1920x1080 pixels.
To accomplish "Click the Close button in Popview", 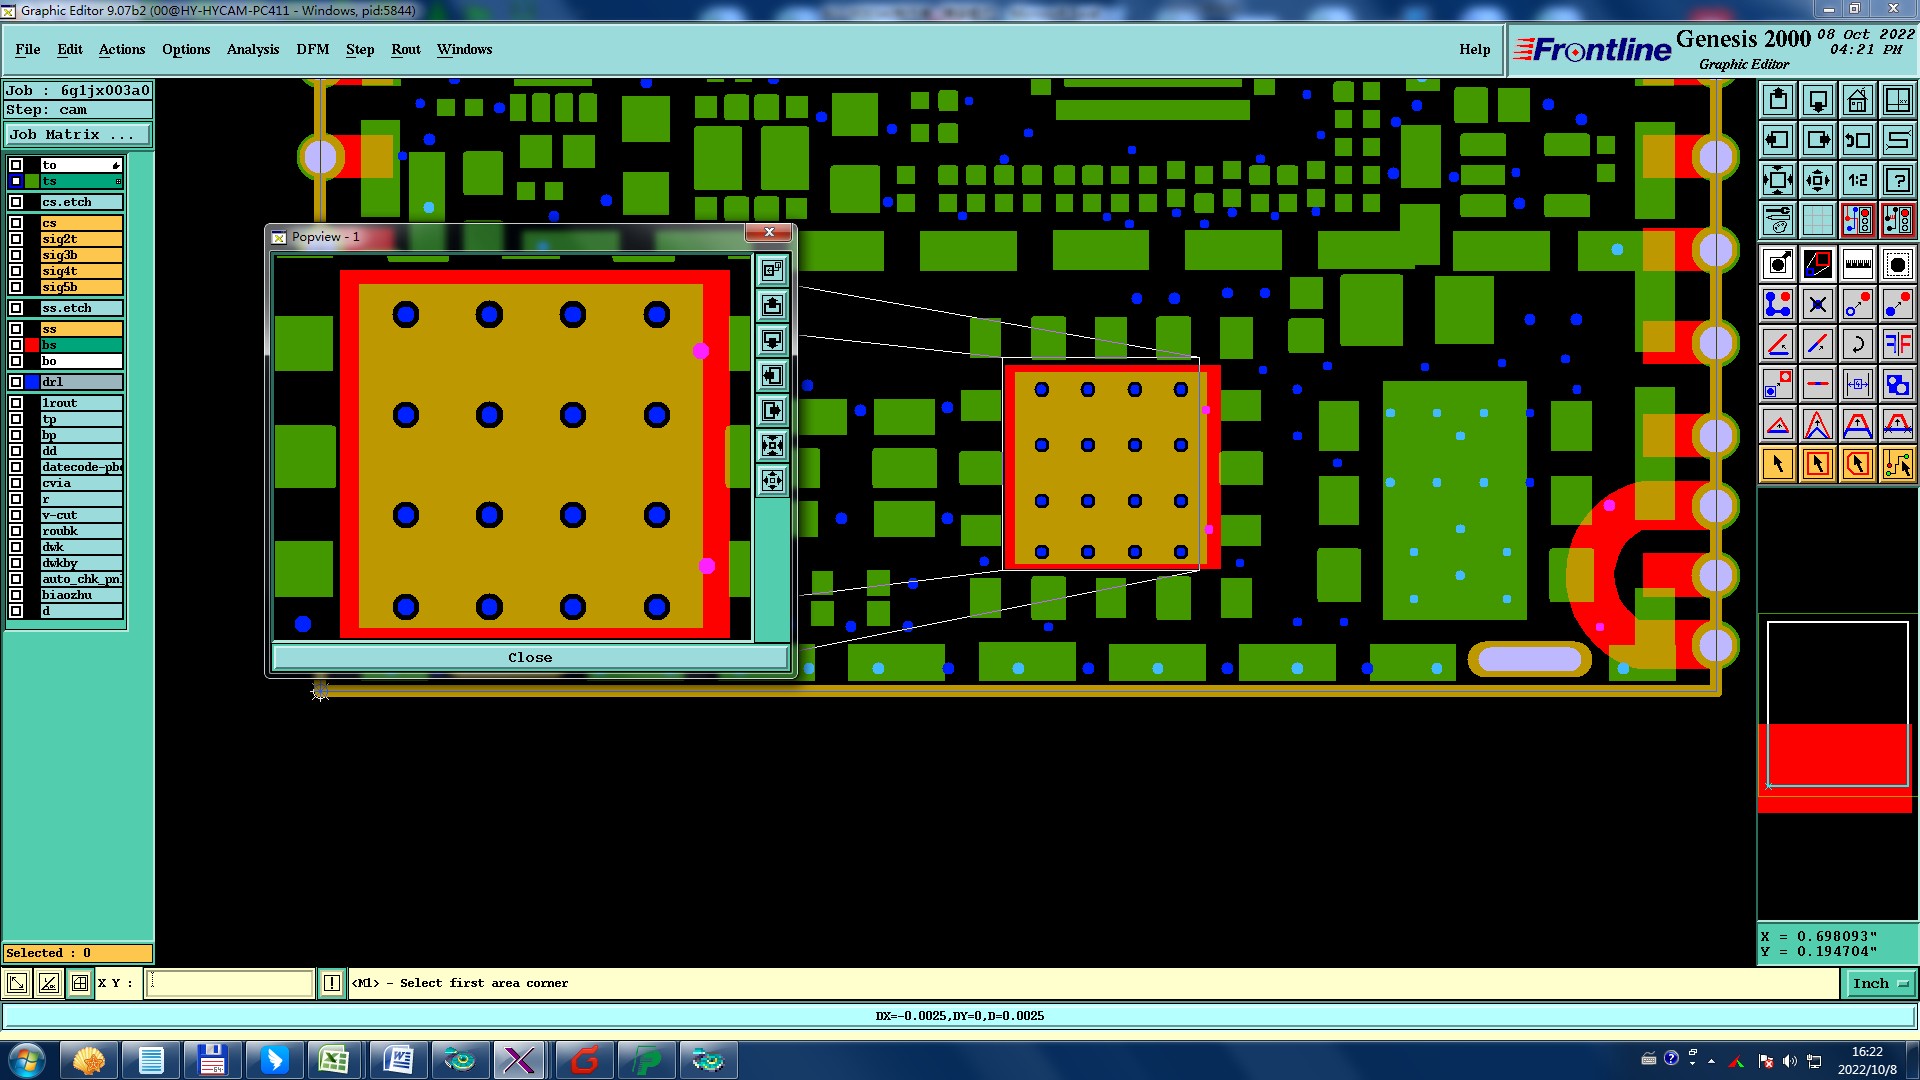I will [530, 657].
